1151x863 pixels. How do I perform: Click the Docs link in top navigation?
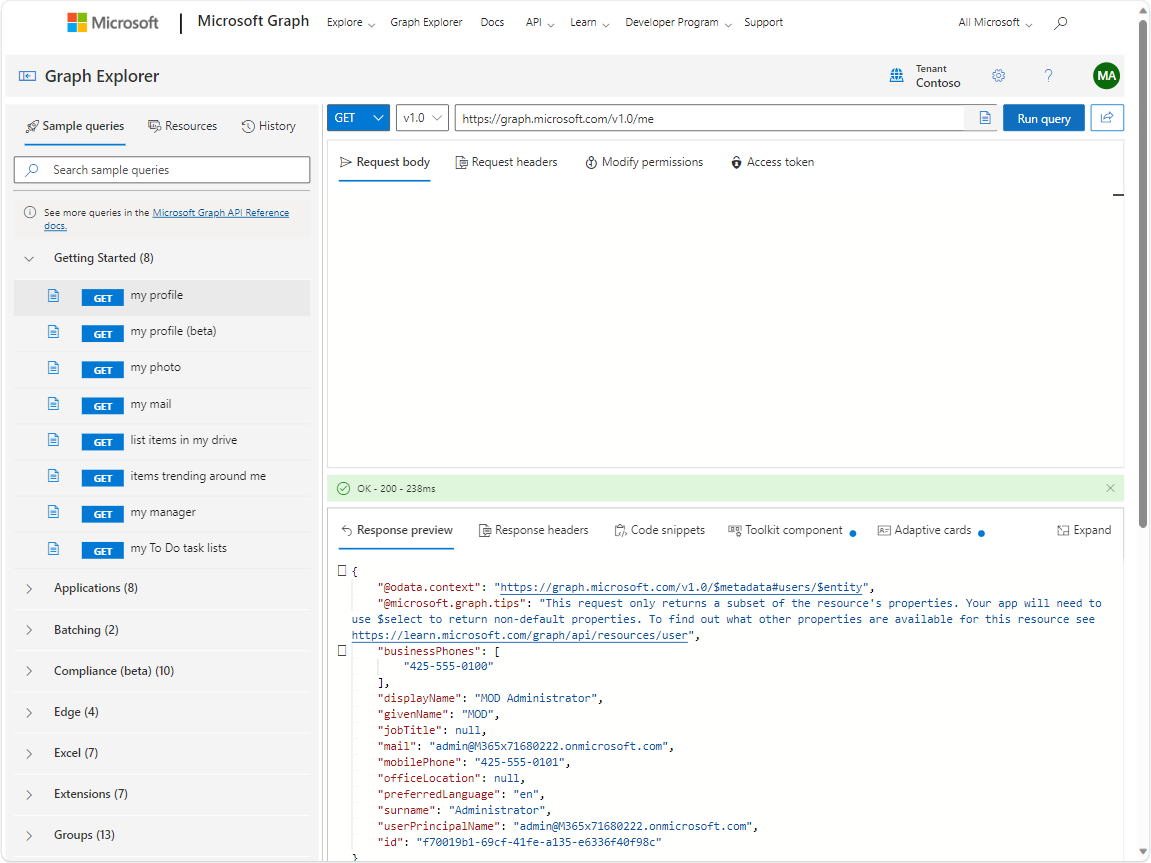[x=493, y=23]
